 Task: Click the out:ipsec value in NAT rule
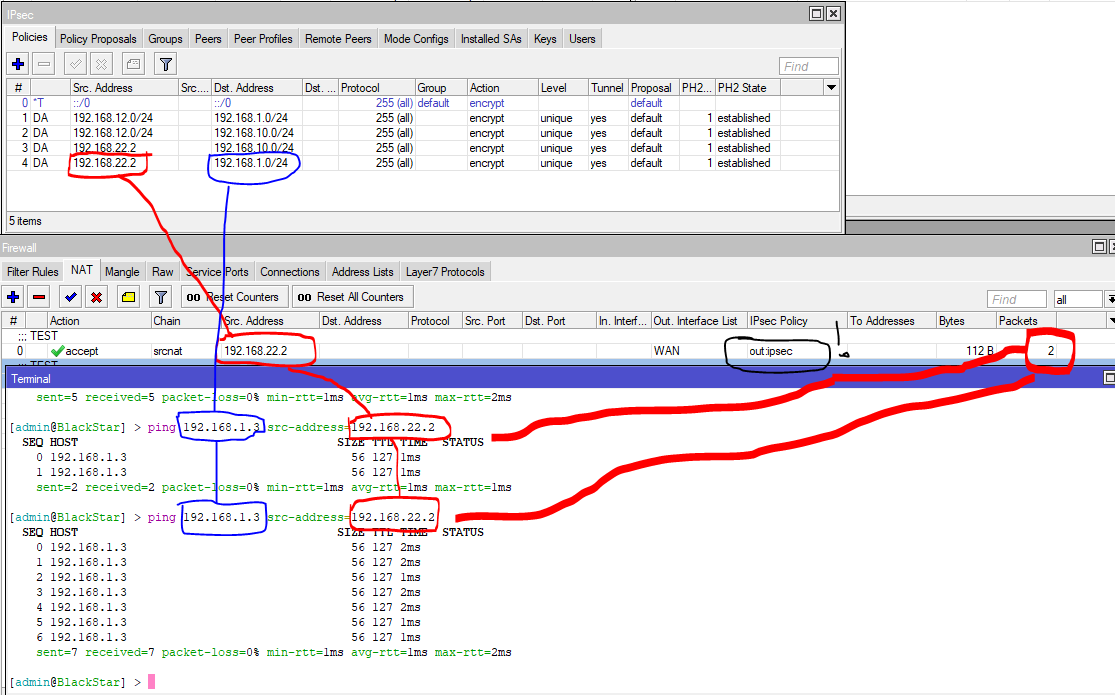click(771, 351)
